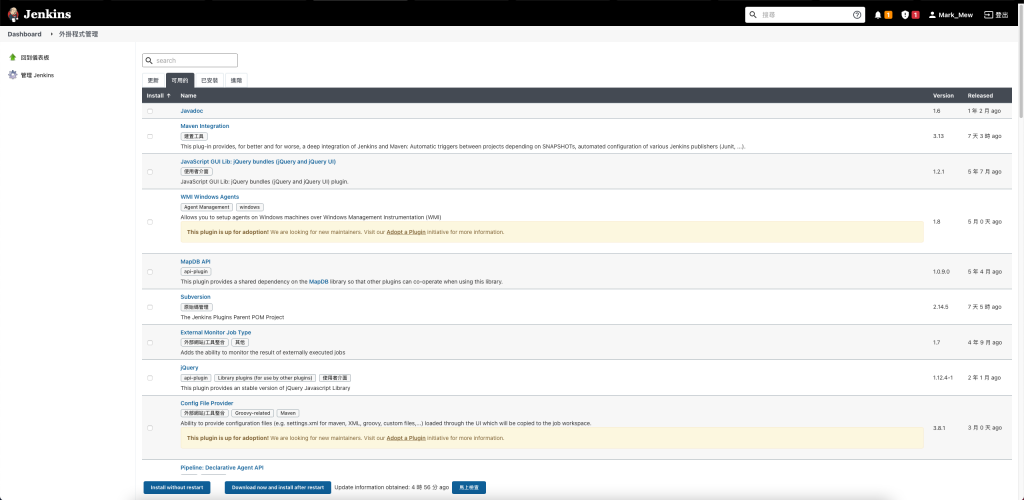Click the Library plugins (for use by other plugins) tag
Screen dimensions: 1024x500
[x=265, y=378]
